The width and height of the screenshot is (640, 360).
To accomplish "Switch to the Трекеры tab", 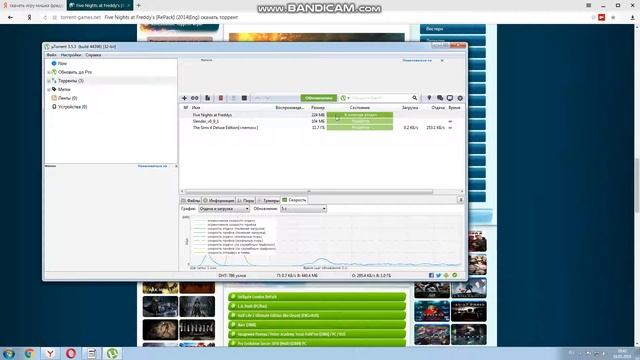I will pyautogui.click(x=268, y=200).
